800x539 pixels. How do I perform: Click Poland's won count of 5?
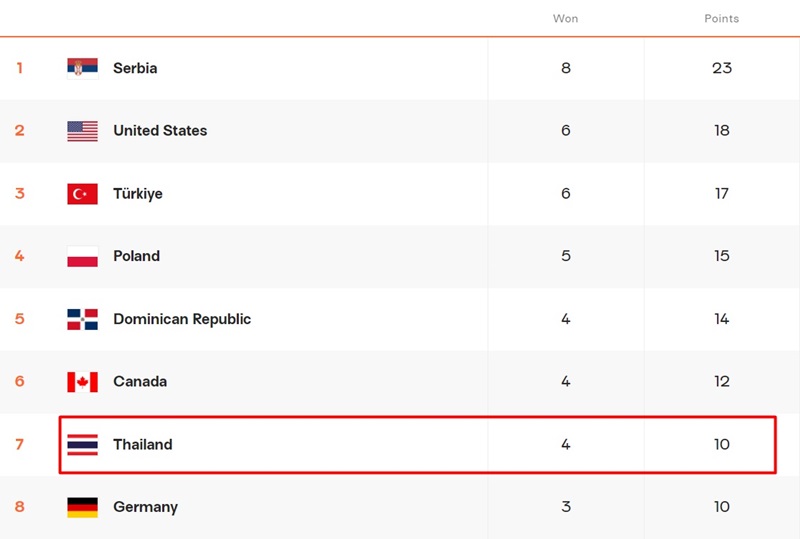tap(566, 256)
